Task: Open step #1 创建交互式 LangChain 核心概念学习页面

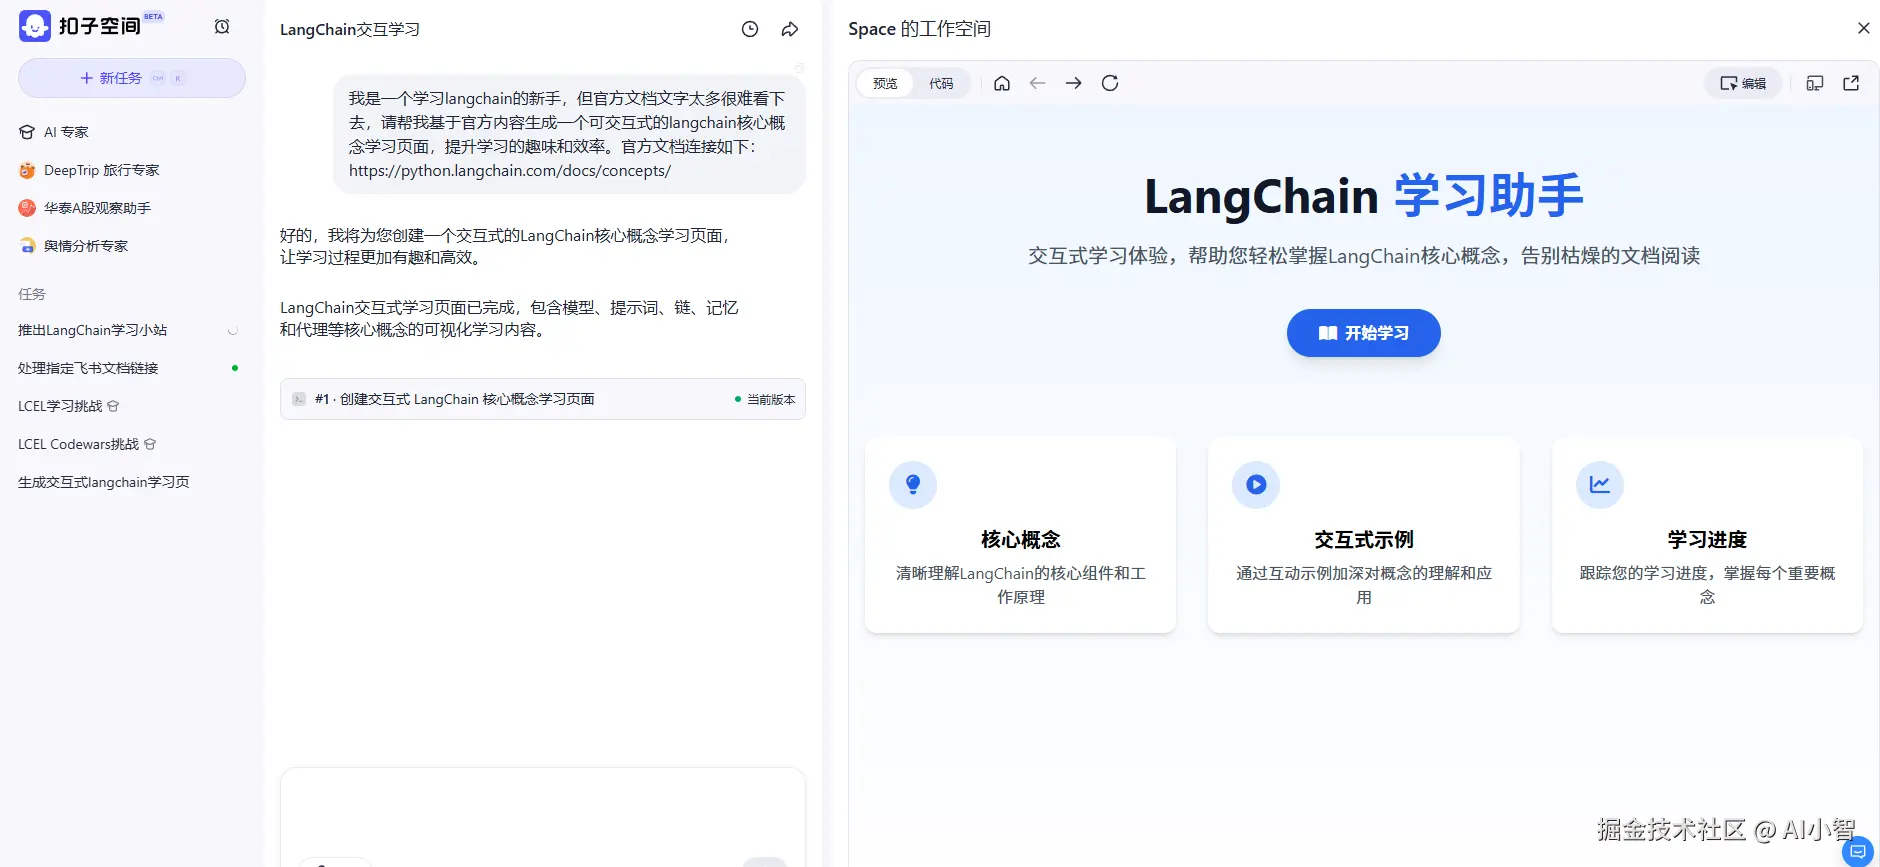Action: click(x=543, y=399)
